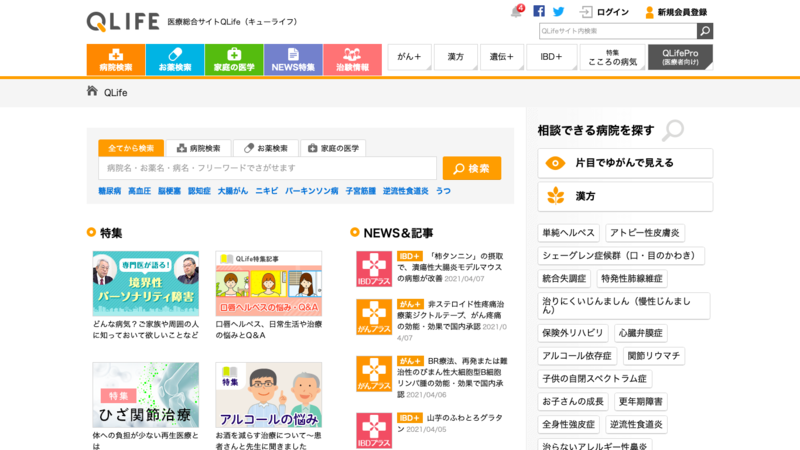Viewport: 800px width, 450px height.
Task: Click the 保険外リハビリ tag
Action: click(572, 333)
